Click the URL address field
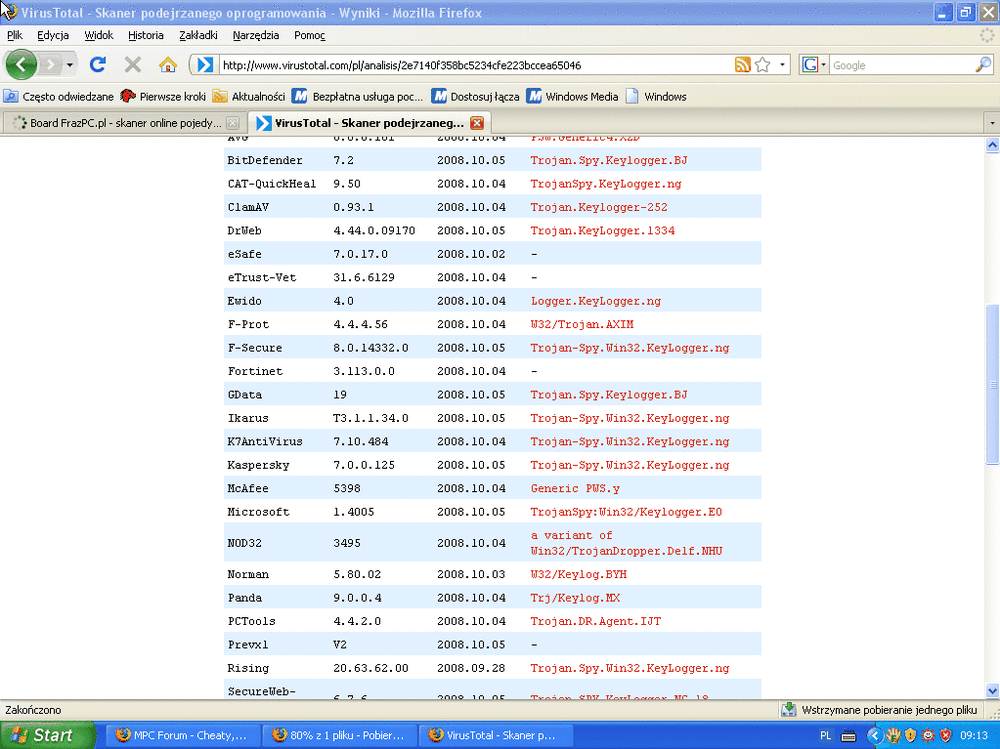 tap(476, 65)
